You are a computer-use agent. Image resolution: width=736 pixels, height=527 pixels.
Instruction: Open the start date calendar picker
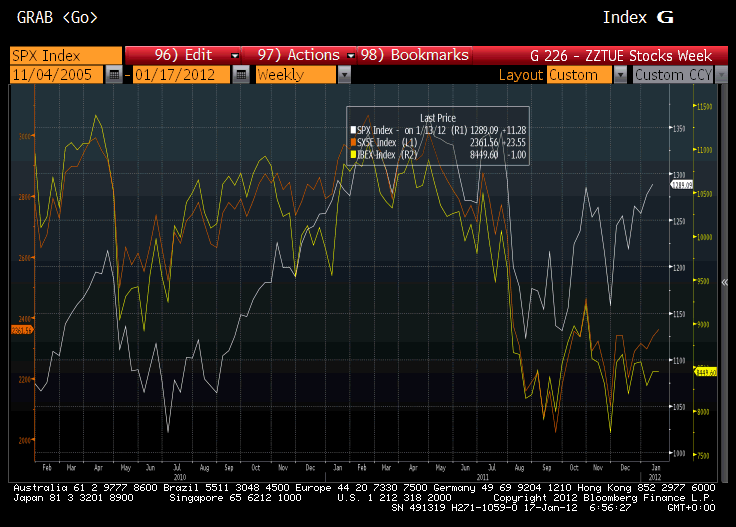tap(114, 75)
